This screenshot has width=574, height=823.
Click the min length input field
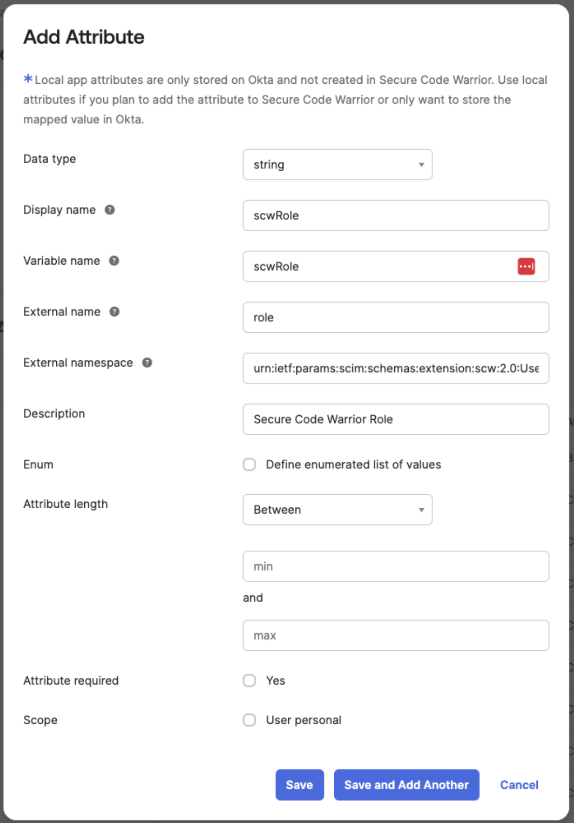click(396, 566)
